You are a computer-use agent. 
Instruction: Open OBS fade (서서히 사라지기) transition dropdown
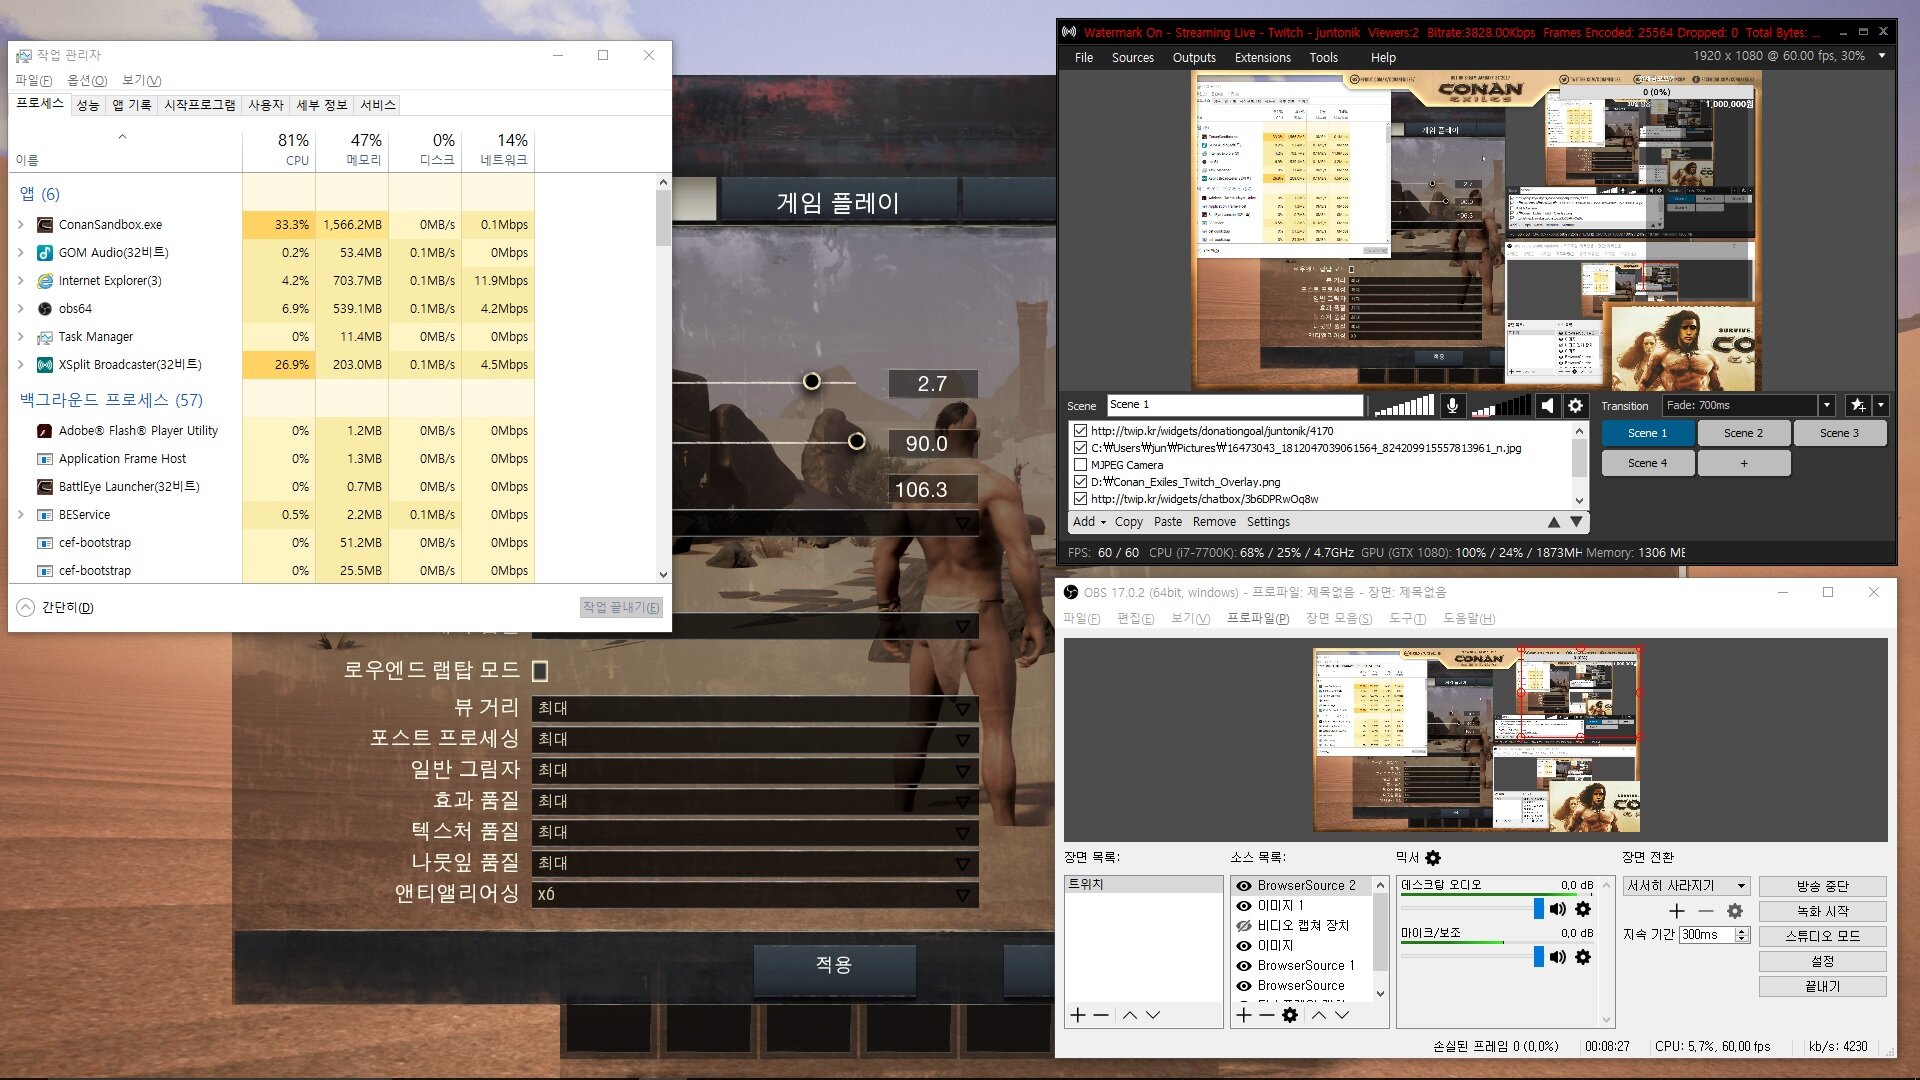[1686, 886]
